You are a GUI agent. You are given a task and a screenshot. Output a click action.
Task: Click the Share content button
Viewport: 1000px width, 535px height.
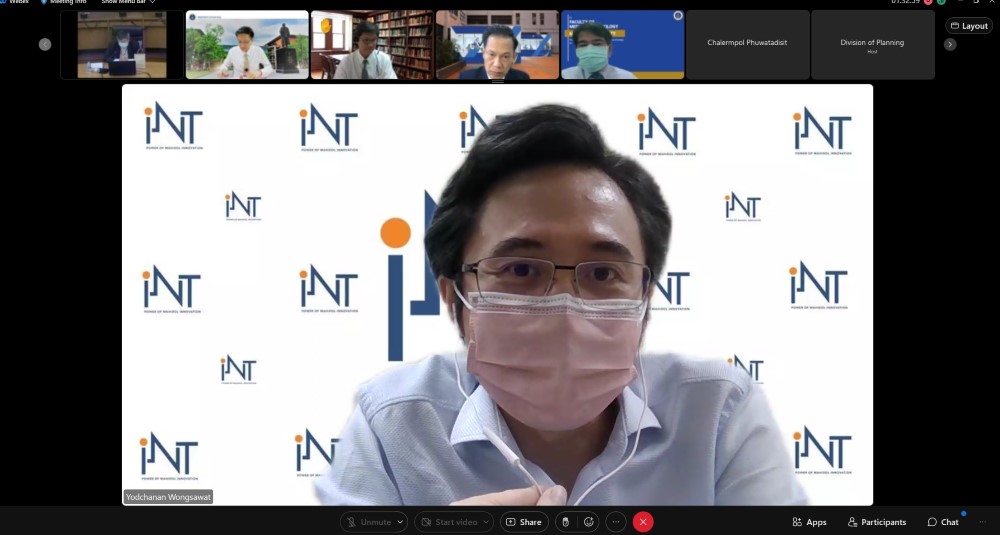[523, 522]
